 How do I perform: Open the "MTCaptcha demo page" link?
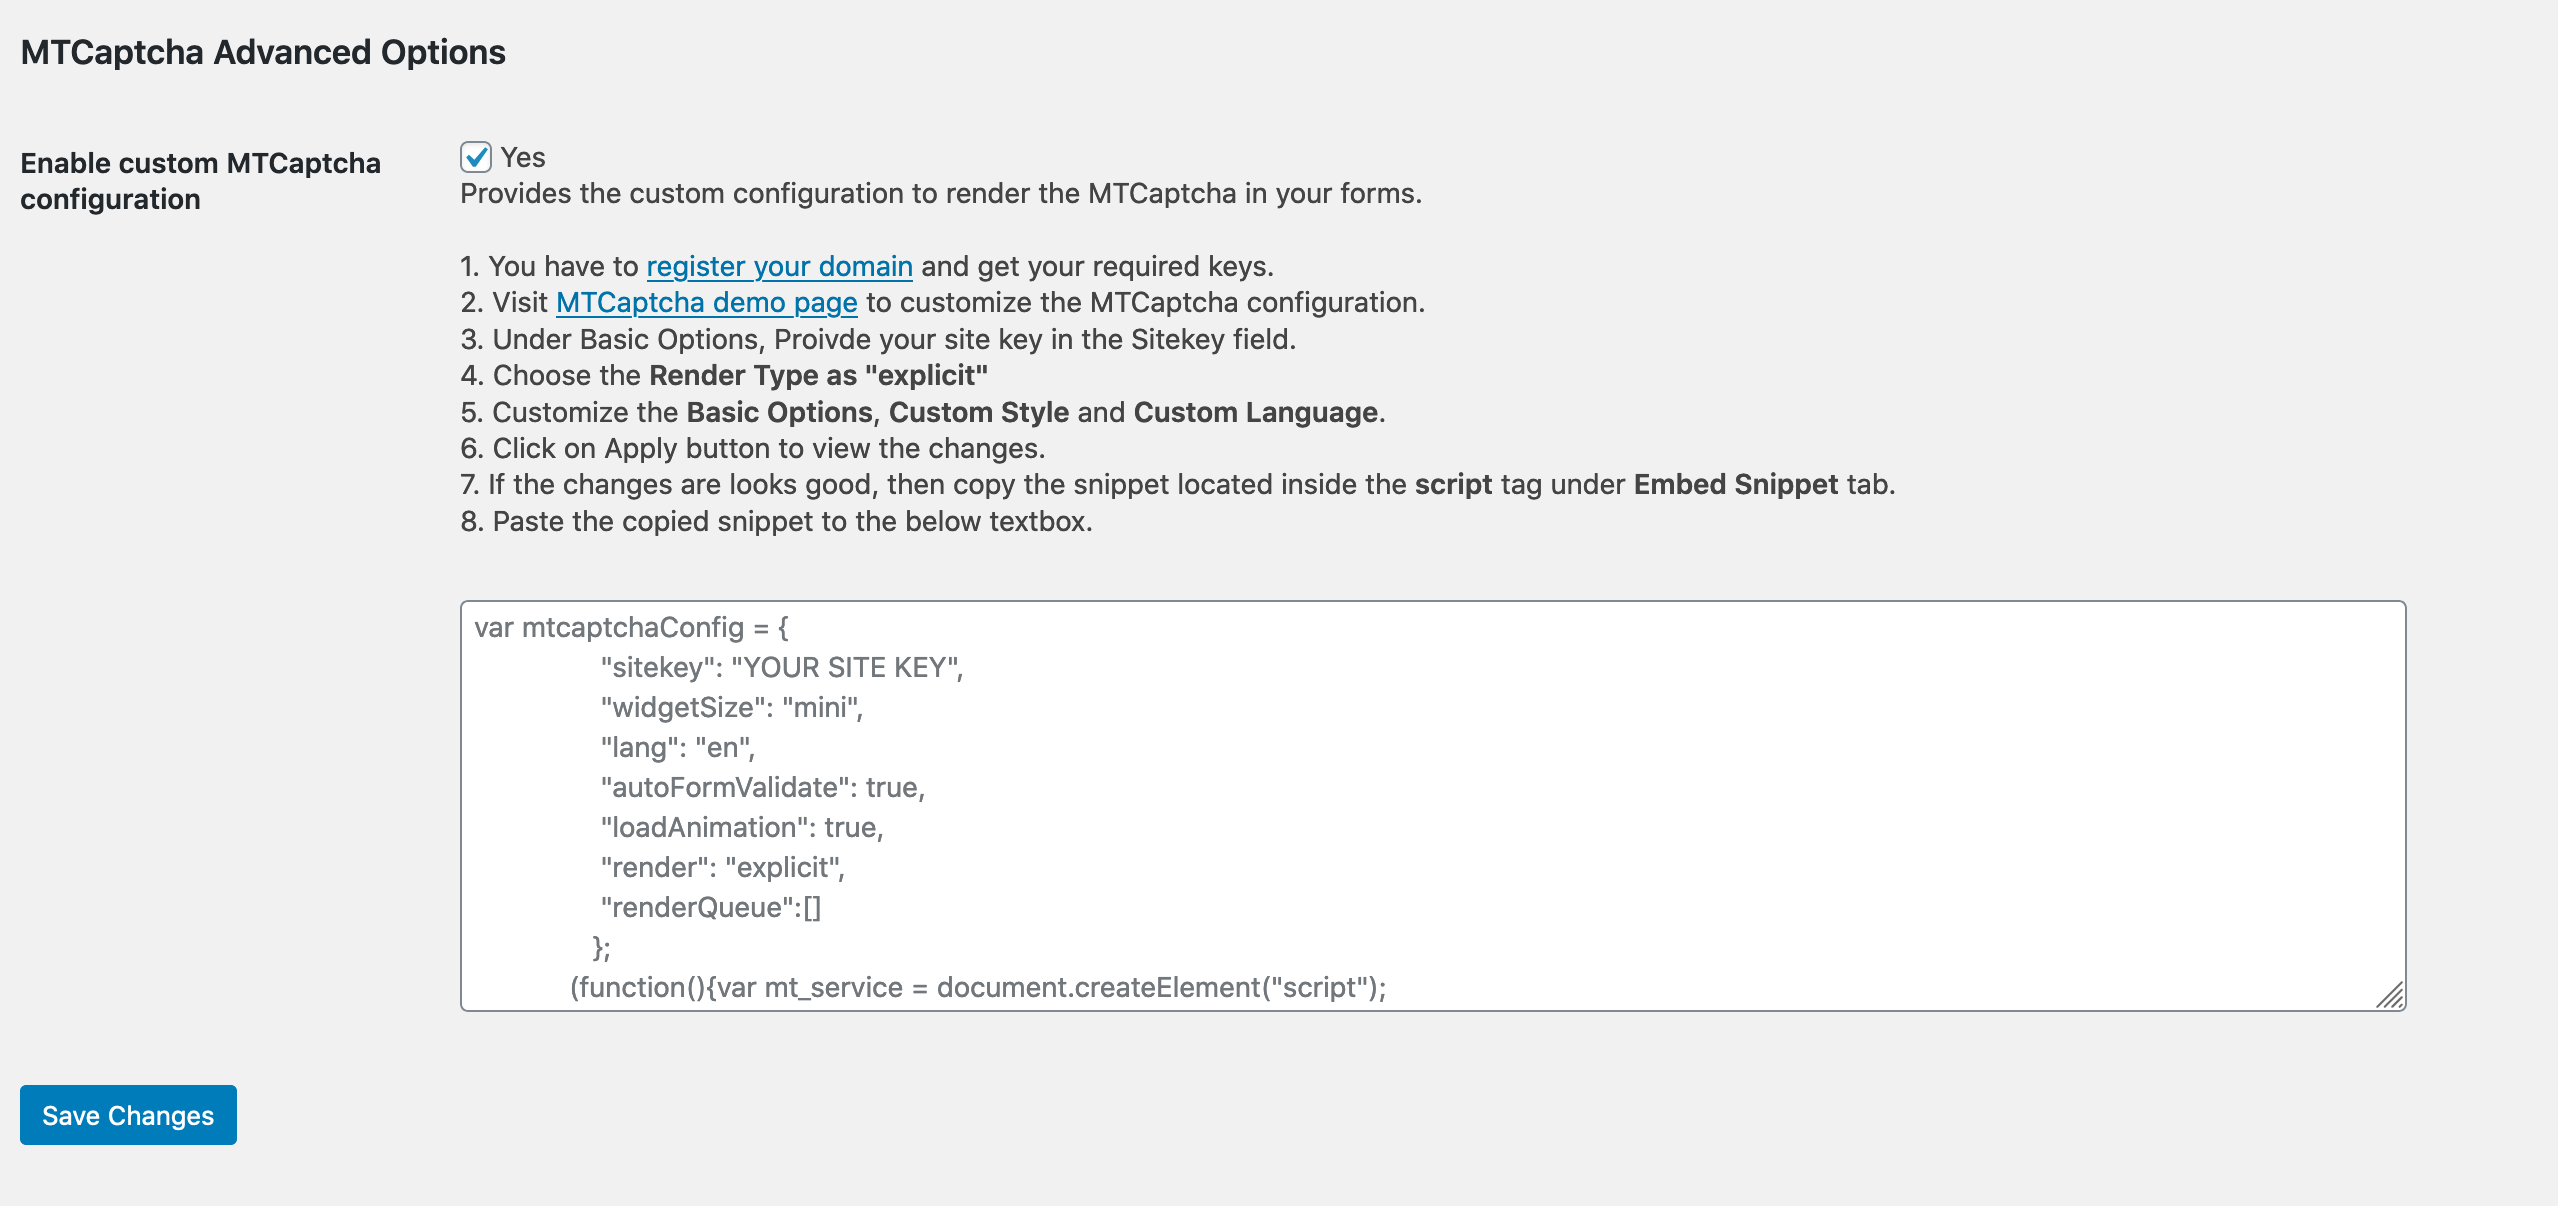pos(707,302)
